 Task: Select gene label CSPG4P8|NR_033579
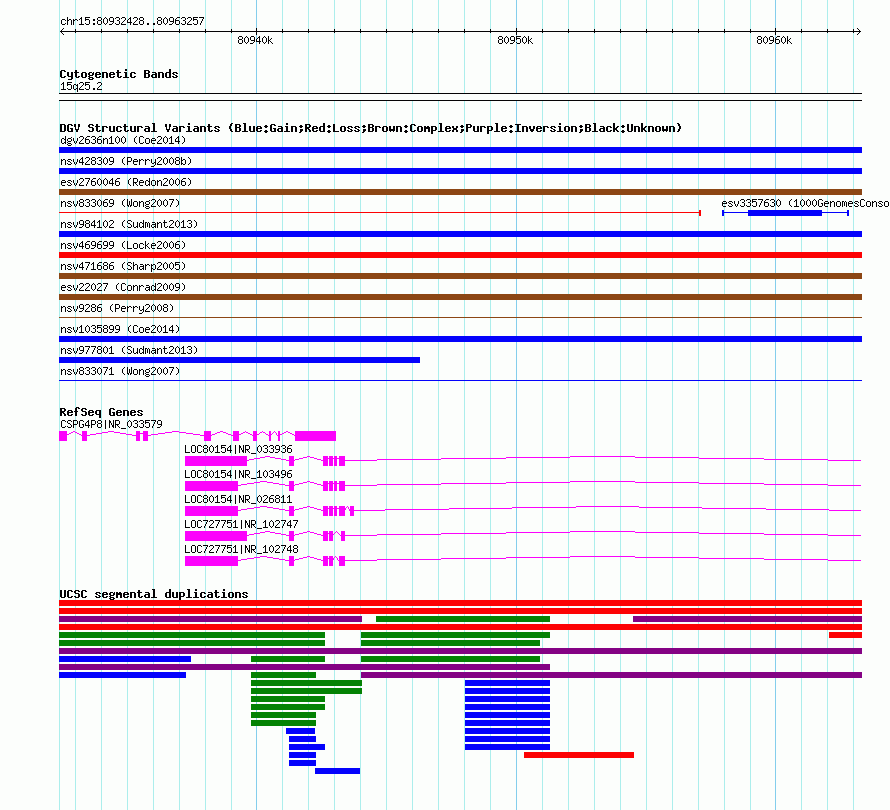111,425
